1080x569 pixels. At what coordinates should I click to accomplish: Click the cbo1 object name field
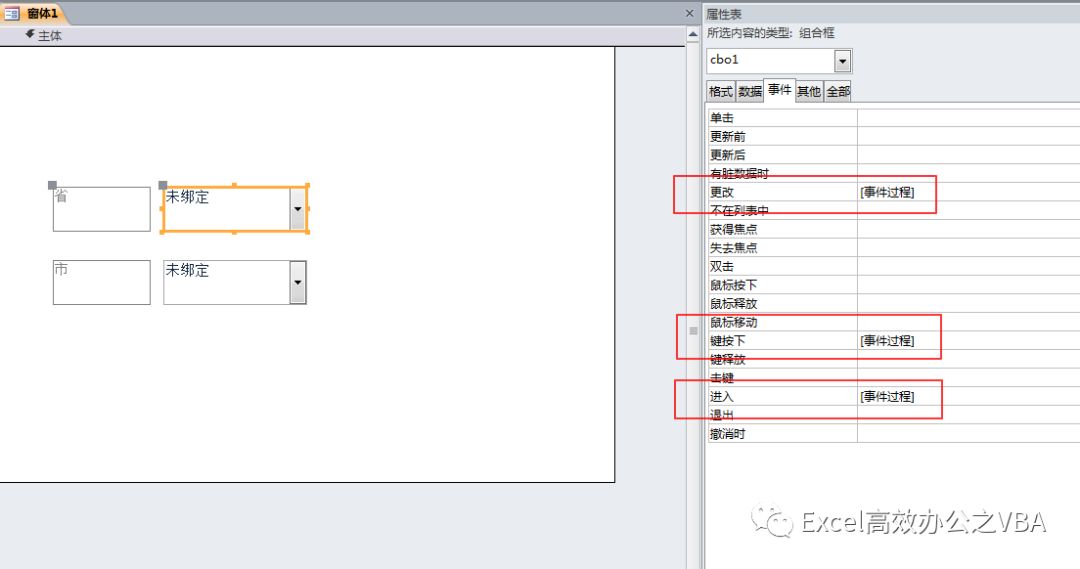click(x=770, y=61)
